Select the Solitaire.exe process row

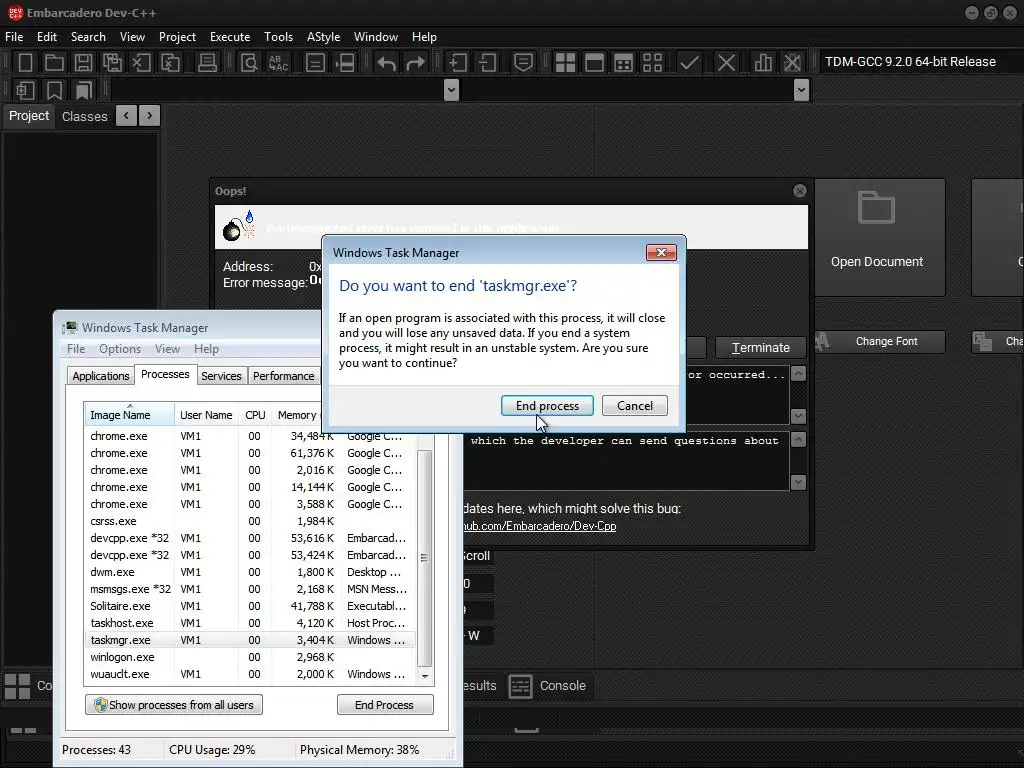pyautogui.click(x=249, y=606)
